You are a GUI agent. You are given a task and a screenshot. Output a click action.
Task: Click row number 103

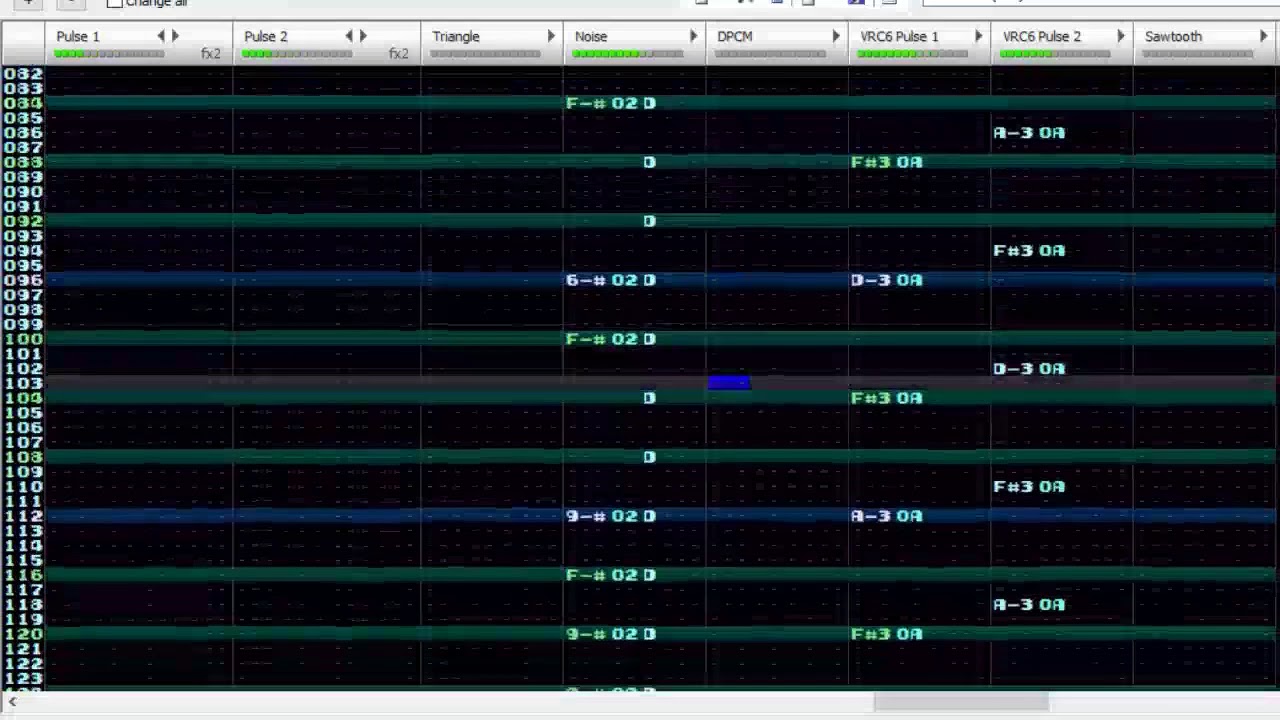[x=23, y=383]
